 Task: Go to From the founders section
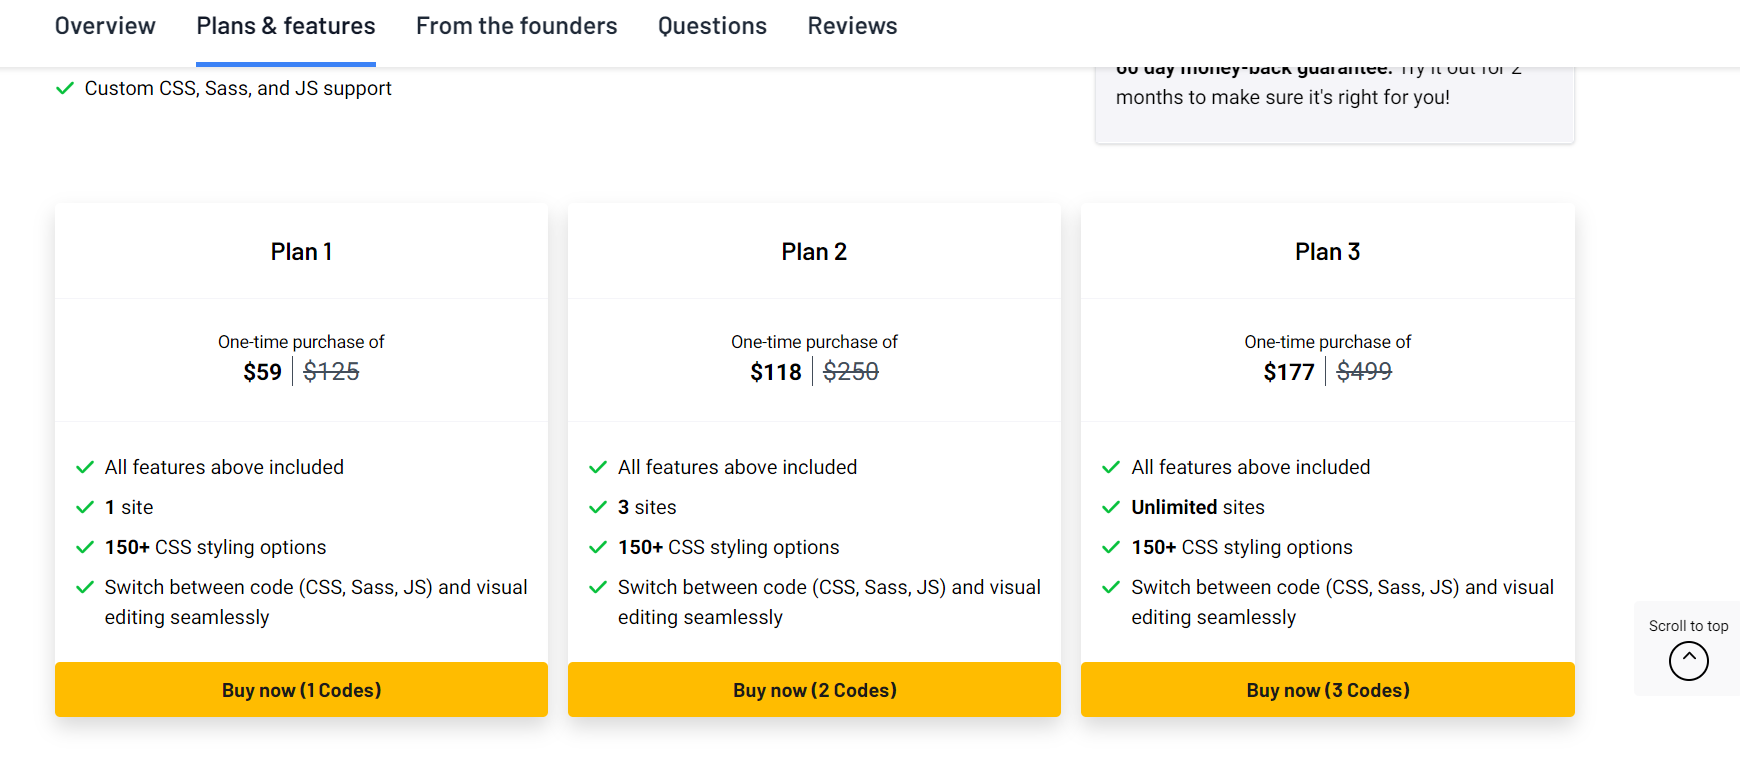click(516, 26)
